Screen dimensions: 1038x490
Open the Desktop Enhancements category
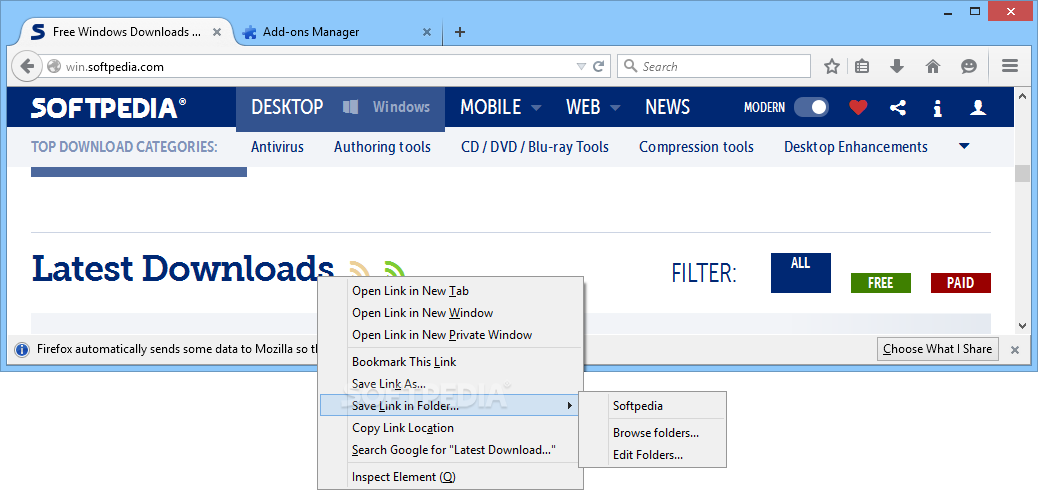pos(856,147)
